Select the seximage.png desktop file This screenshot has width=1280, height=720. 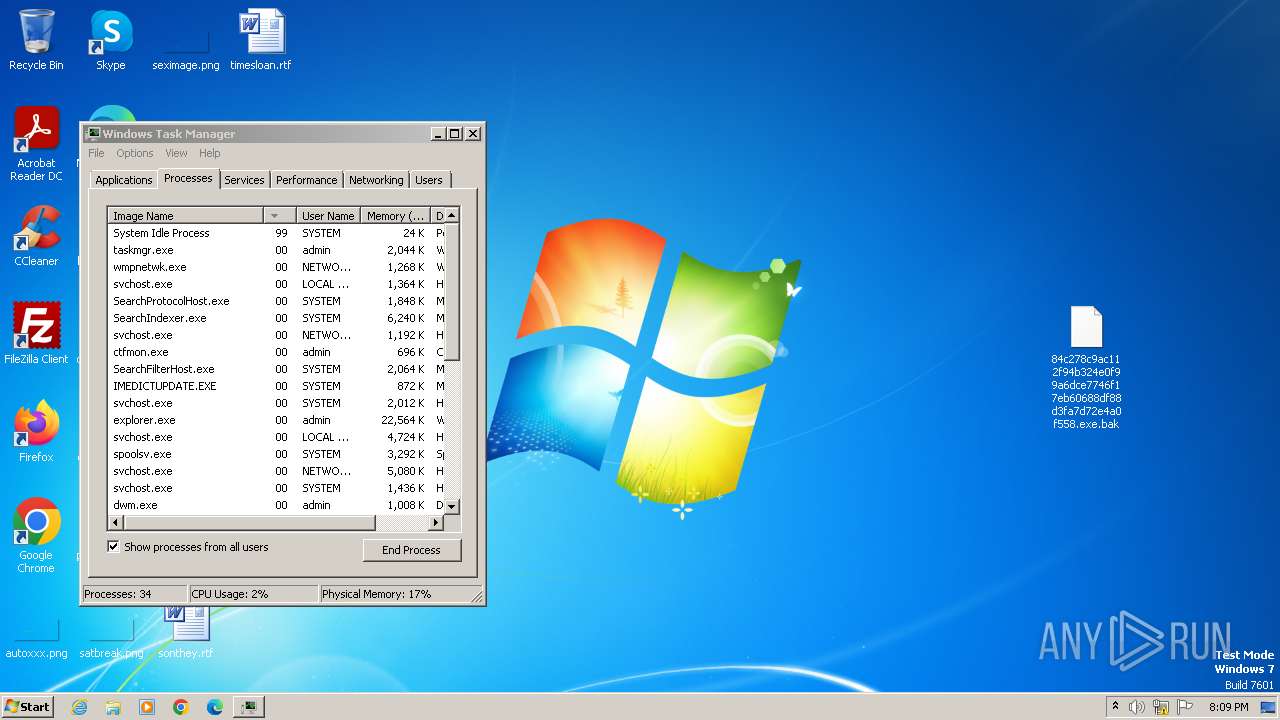click(x=186, y=48)
